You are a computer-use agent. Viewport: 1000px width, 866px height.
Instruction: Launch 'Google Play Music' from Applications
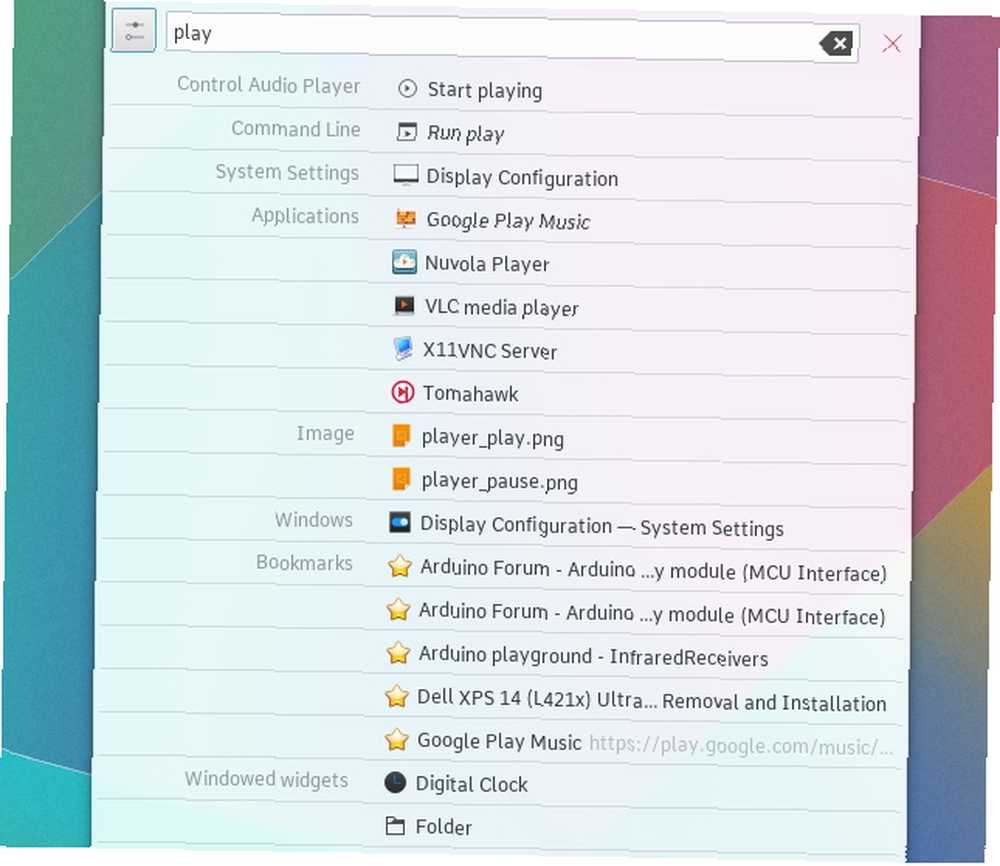coord(508,221)
